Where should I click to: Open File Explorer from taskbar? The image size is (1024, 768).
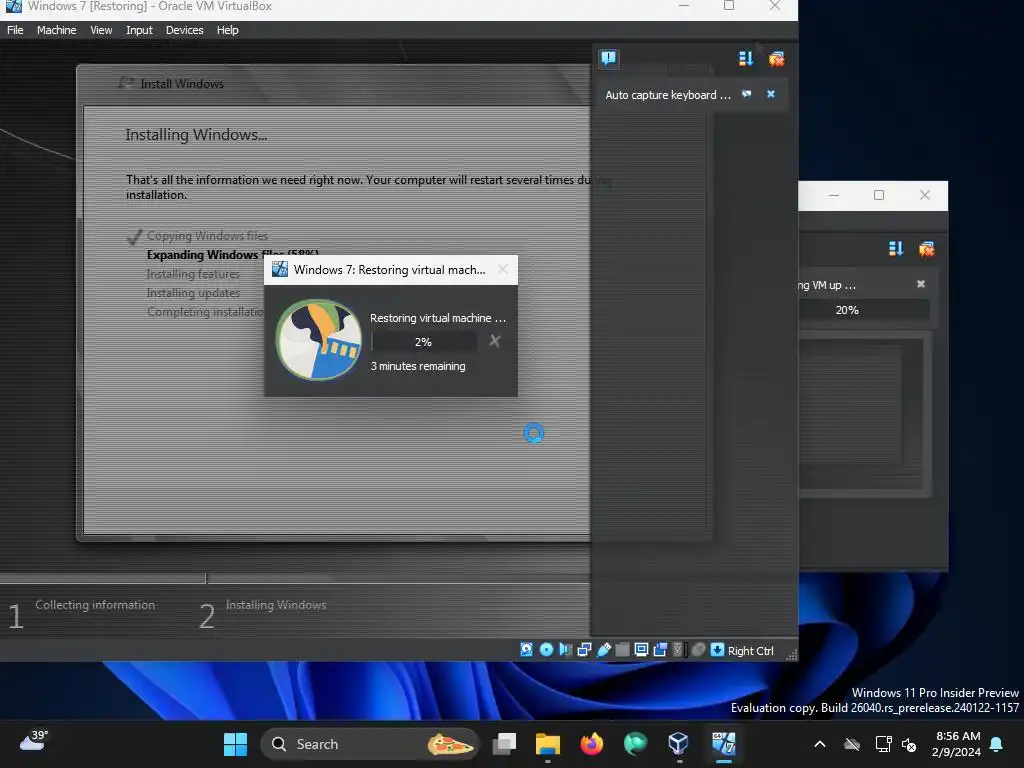[x=548, y=744]
